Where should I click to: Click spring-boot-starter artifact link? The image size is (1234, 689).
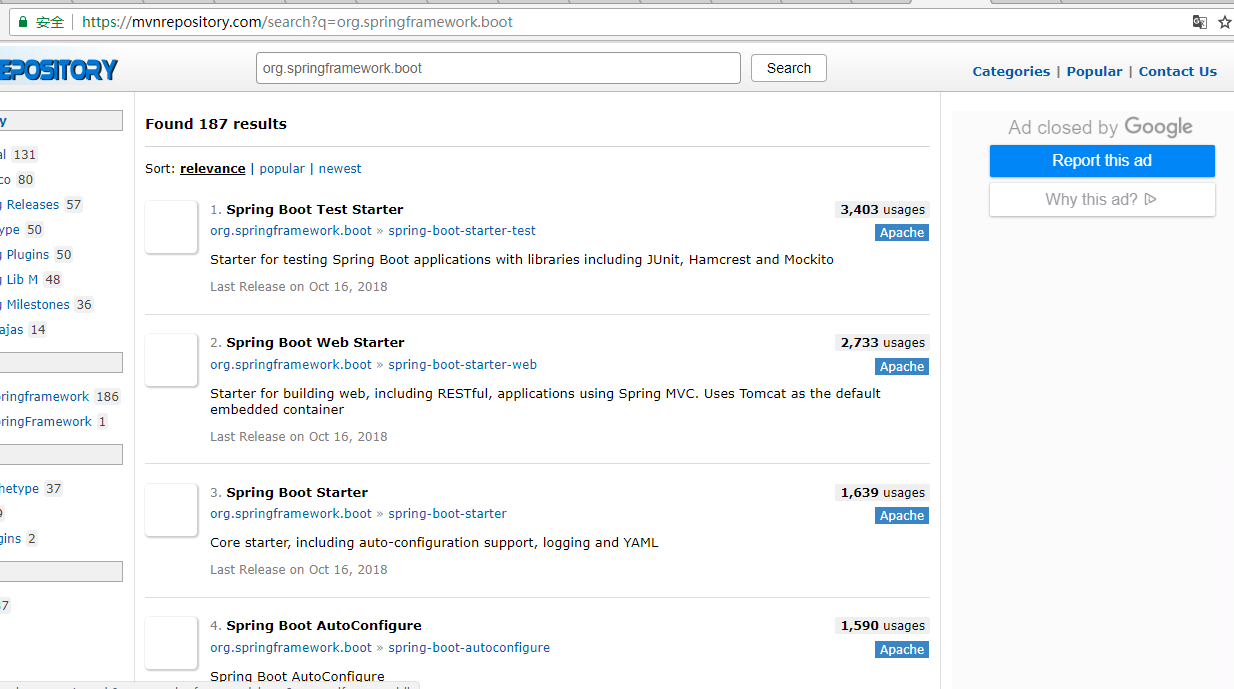click(x=447, y=514)
